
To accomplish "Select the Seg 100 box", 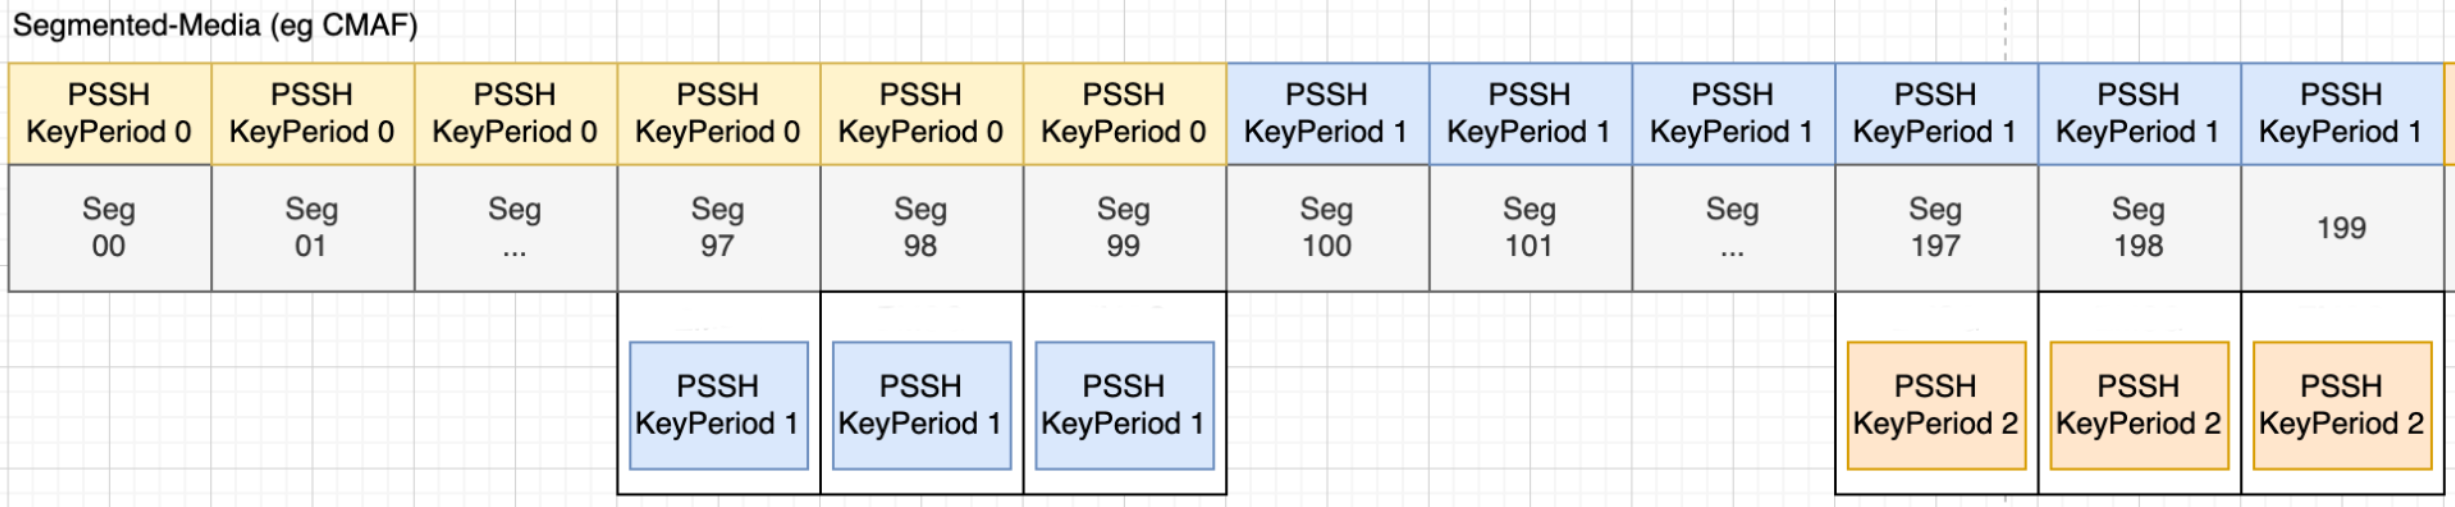I will [x=1327, y=228].
